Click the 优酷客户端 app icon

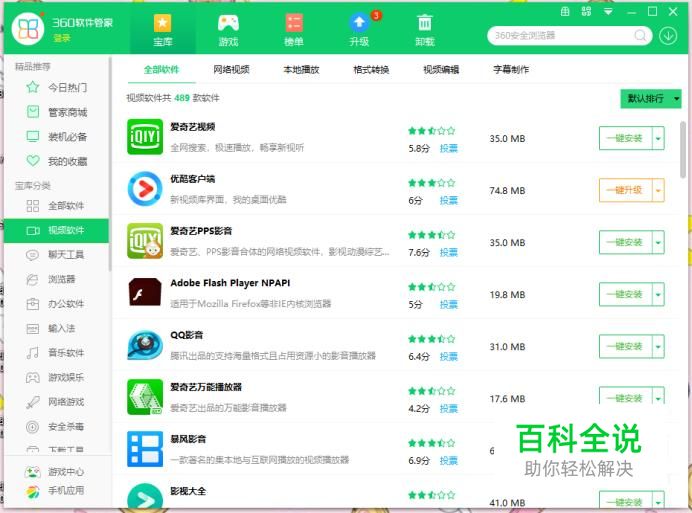point(145,189)
